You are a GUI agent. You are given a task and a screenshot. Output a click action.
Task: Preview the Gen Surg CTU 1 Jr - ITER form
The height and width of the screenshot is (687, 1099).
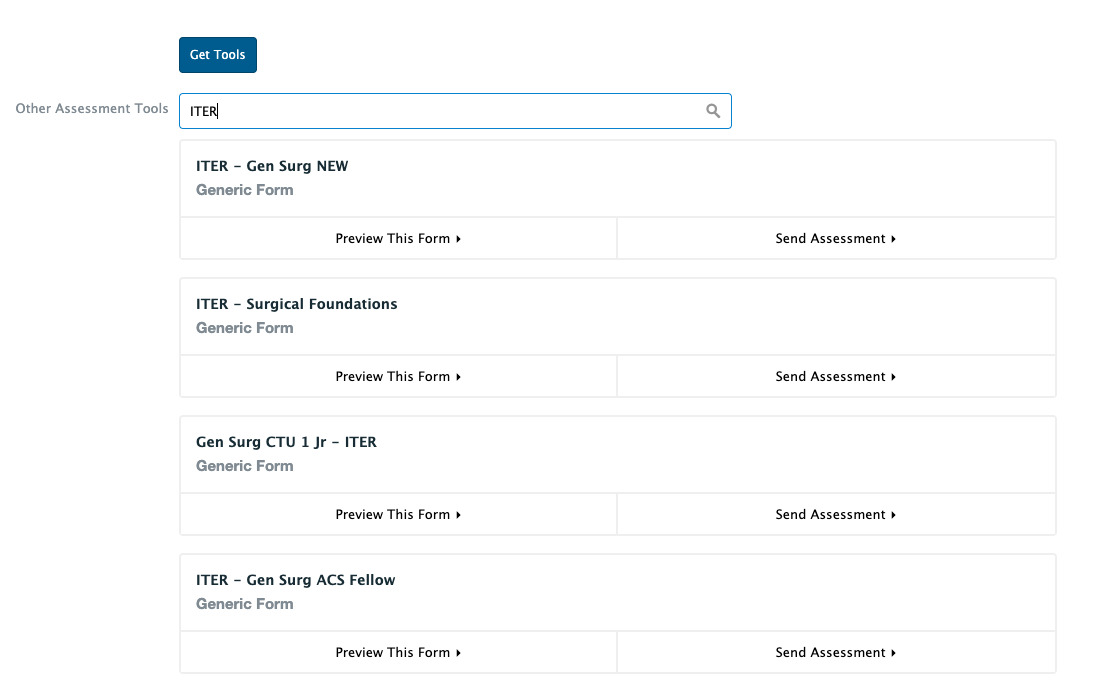pyautogui.click(x=398, y=515)
